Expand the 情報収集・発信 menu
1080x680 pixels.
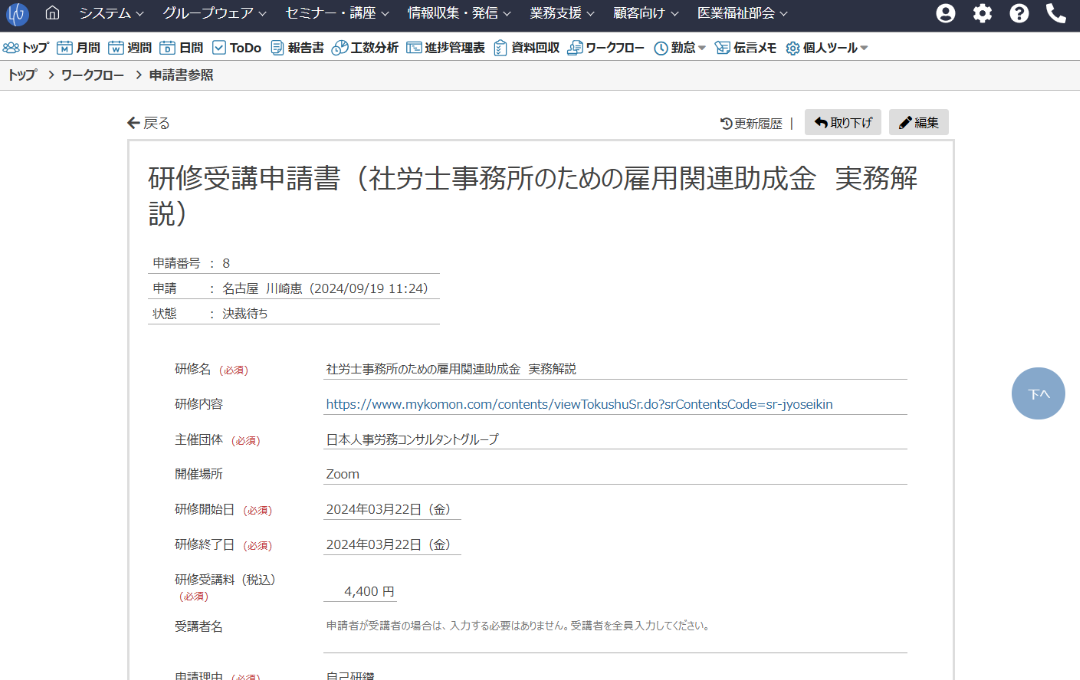pyautogui.click(x=459, y=13)
